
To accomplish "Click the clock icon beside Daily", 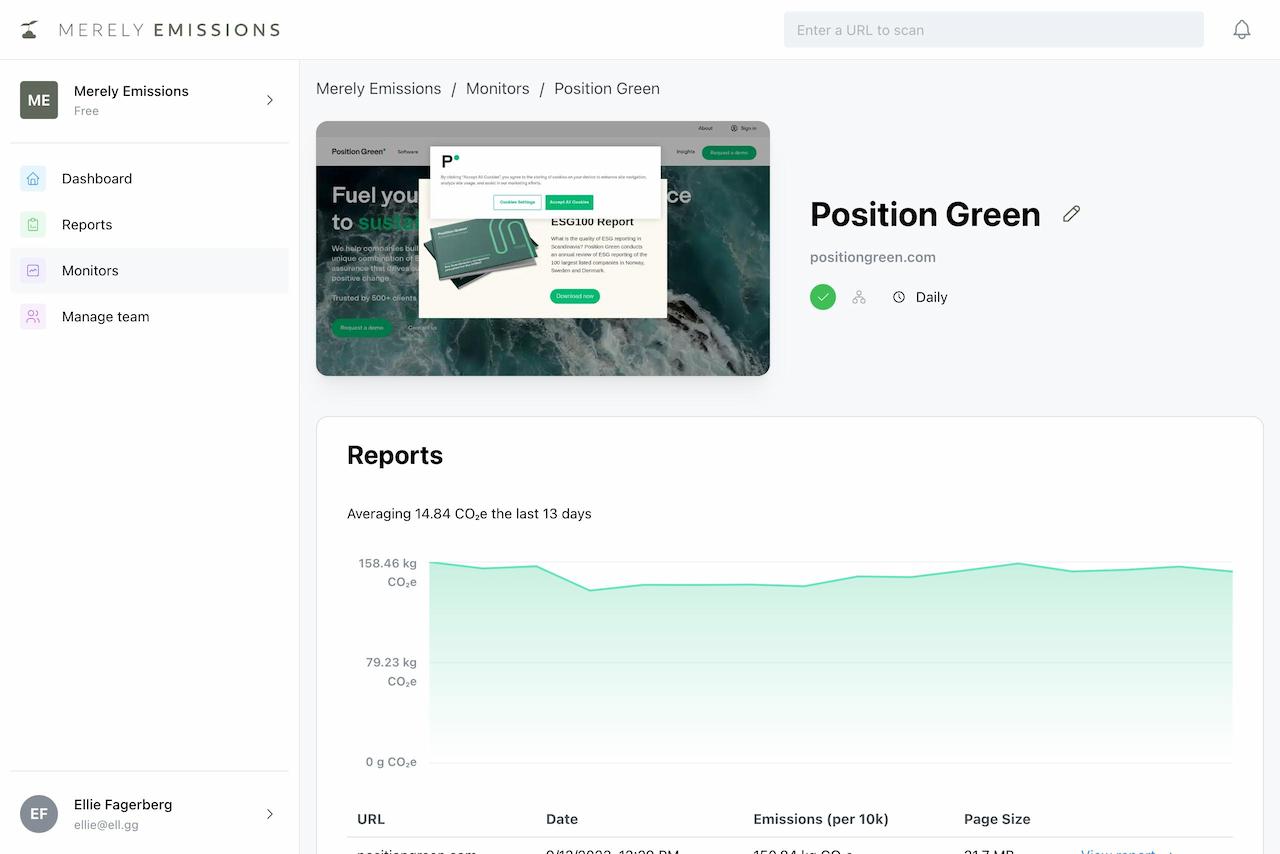I will tap(899, 297).
